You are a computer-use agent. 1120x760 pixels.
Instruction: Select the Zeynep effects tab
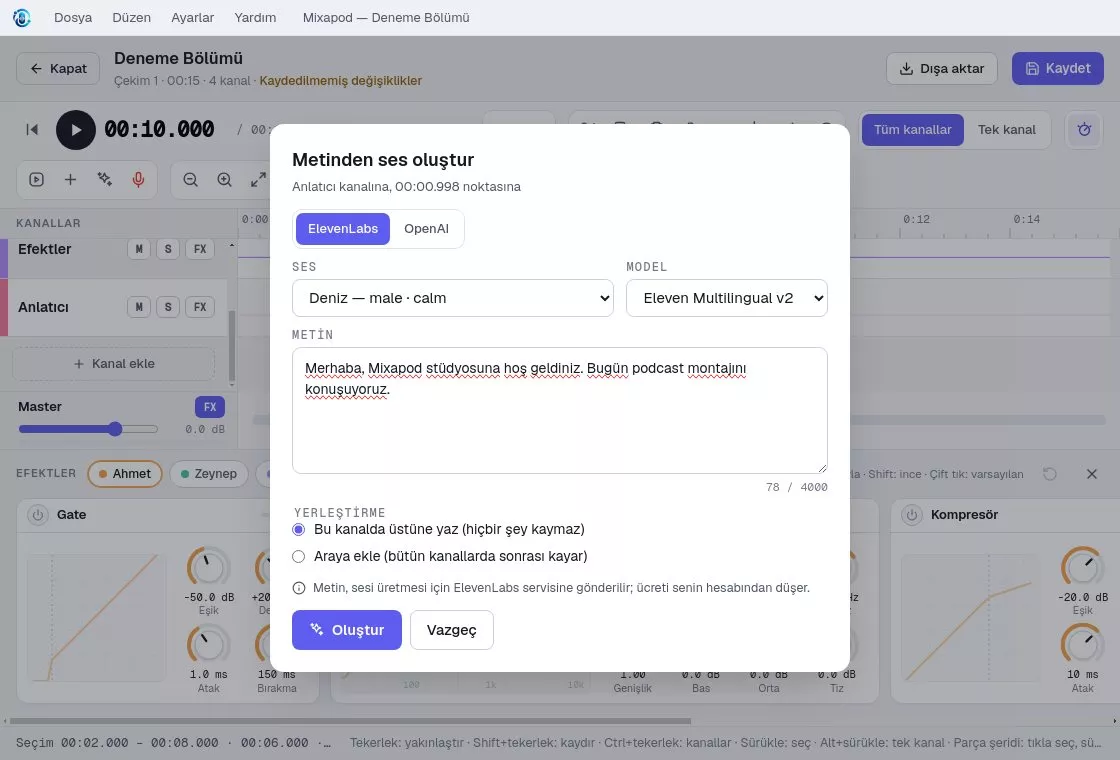click(209, 474)
